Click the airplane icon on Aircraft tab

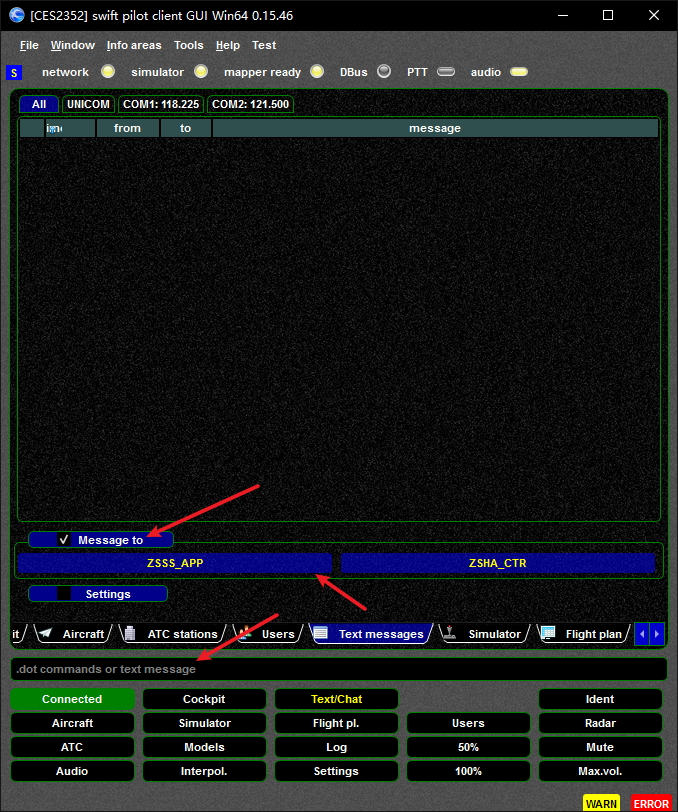[x=45, y=634]
